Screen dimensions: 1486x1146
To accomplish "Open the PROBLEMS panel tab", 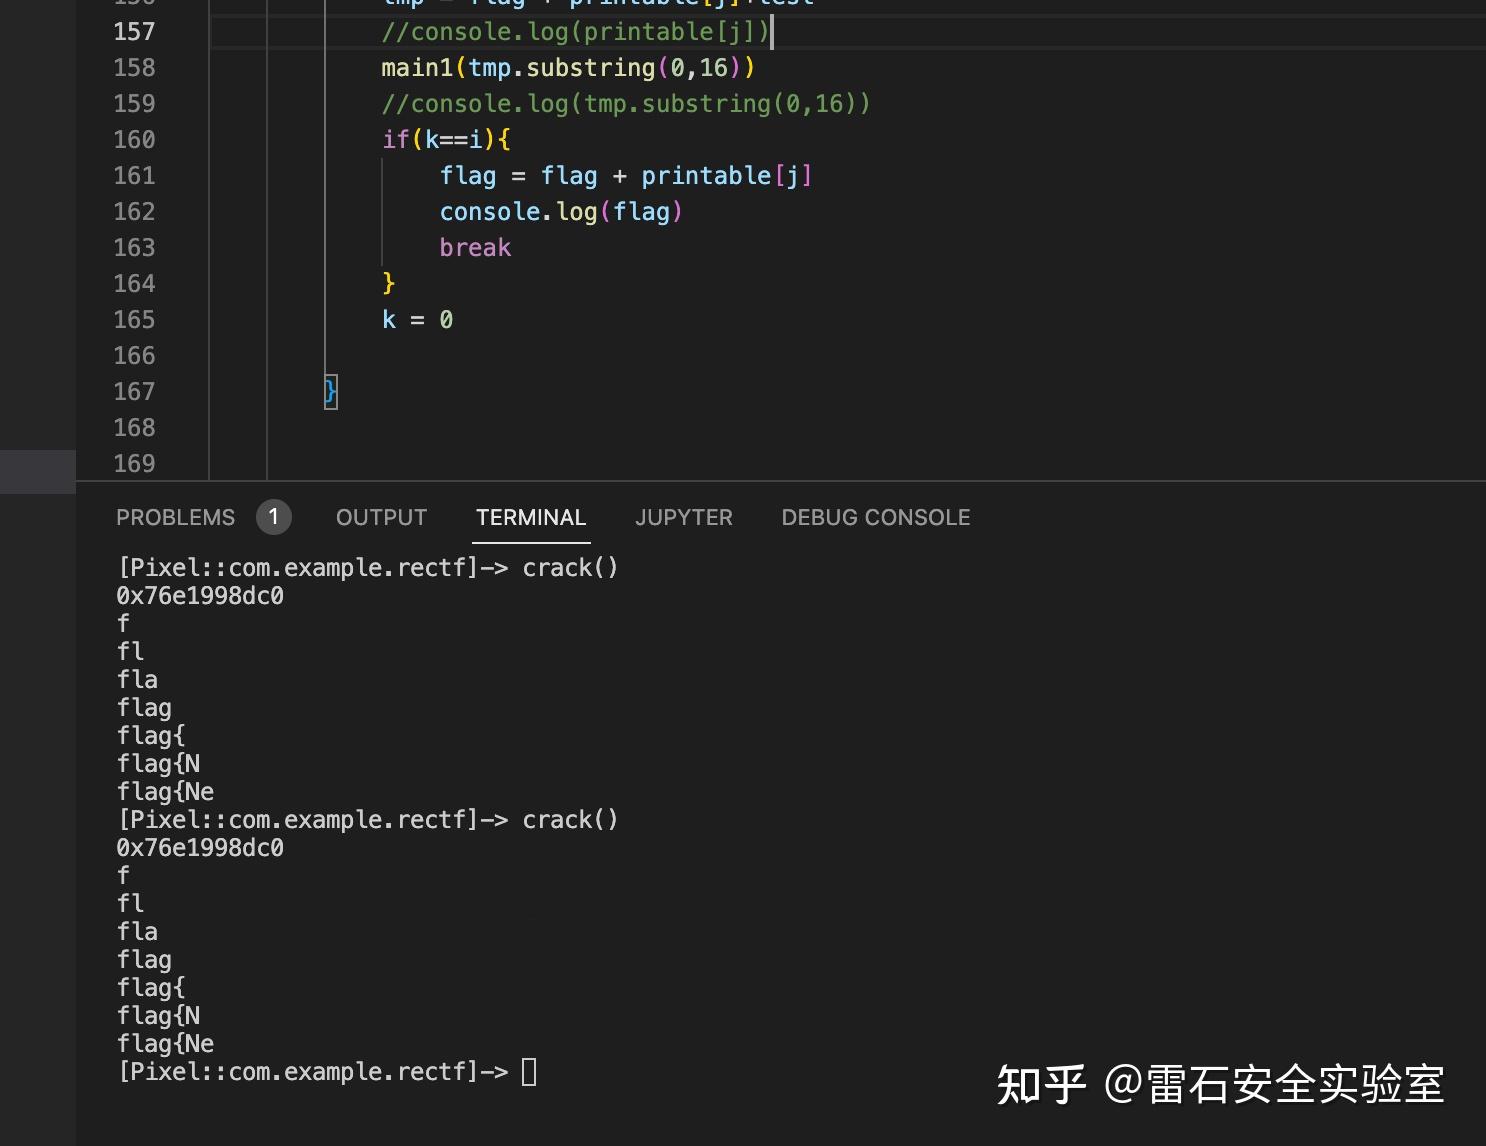I will click(175, 517).
